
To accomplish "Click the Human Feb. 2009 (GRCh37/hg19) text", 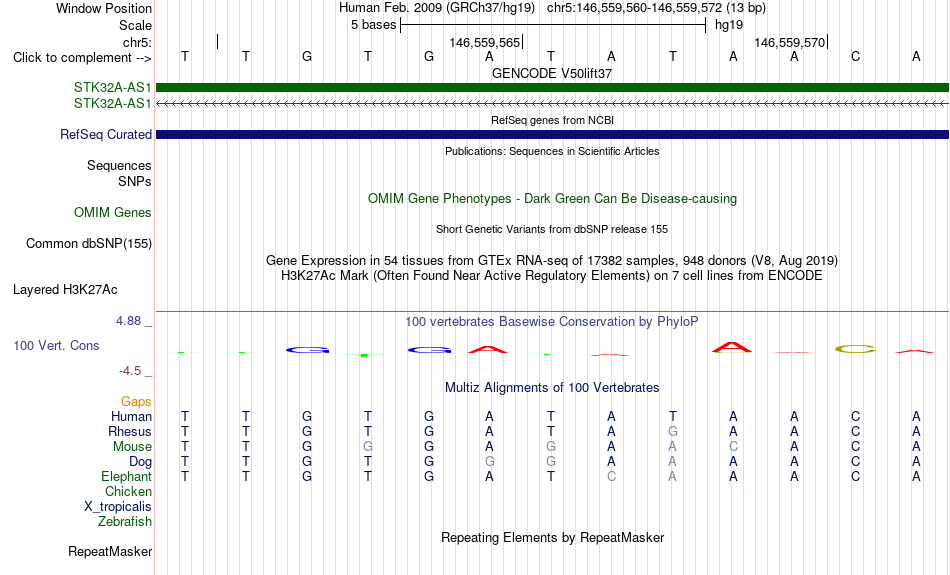I will pyautogui.click(x=437, y=8).
